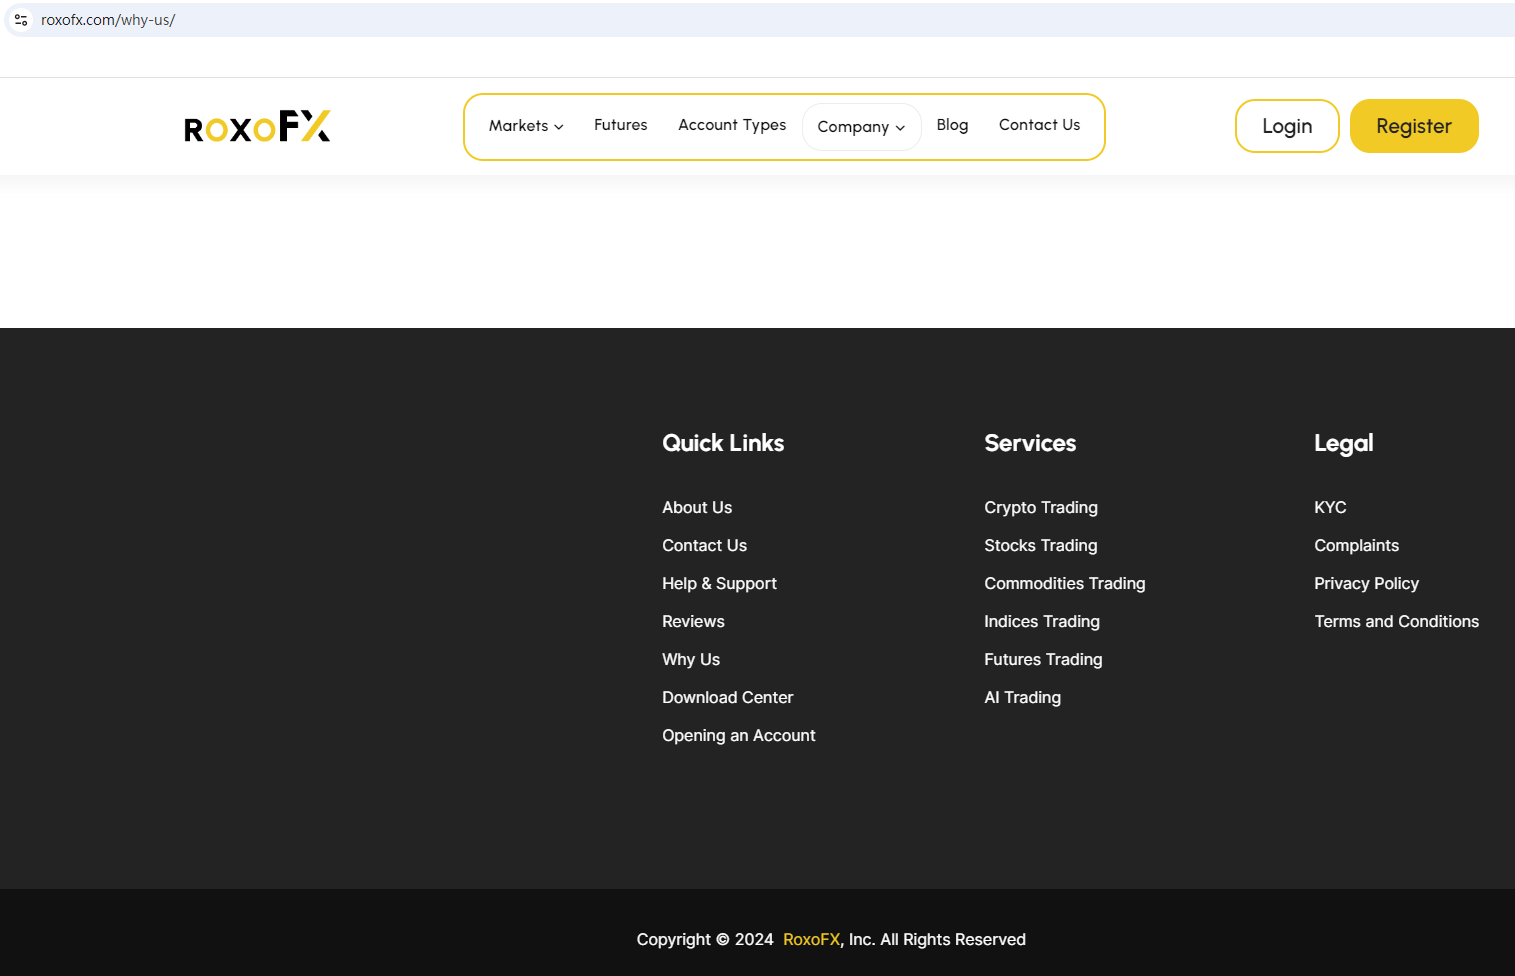Open the Blog page from navigation
The width and height of the screenshot is (1515, 976).
click(x=952, y=125)
